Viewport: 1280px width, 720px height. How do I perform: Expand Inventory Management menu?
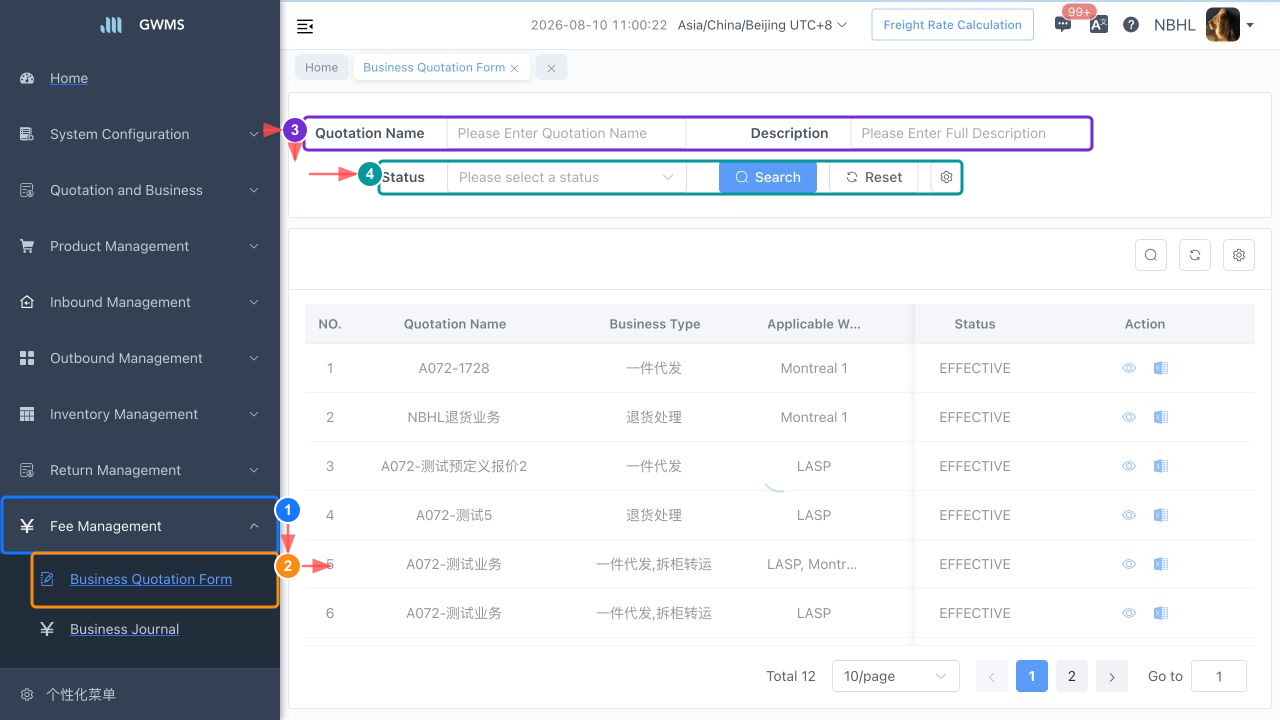[140, 414]
